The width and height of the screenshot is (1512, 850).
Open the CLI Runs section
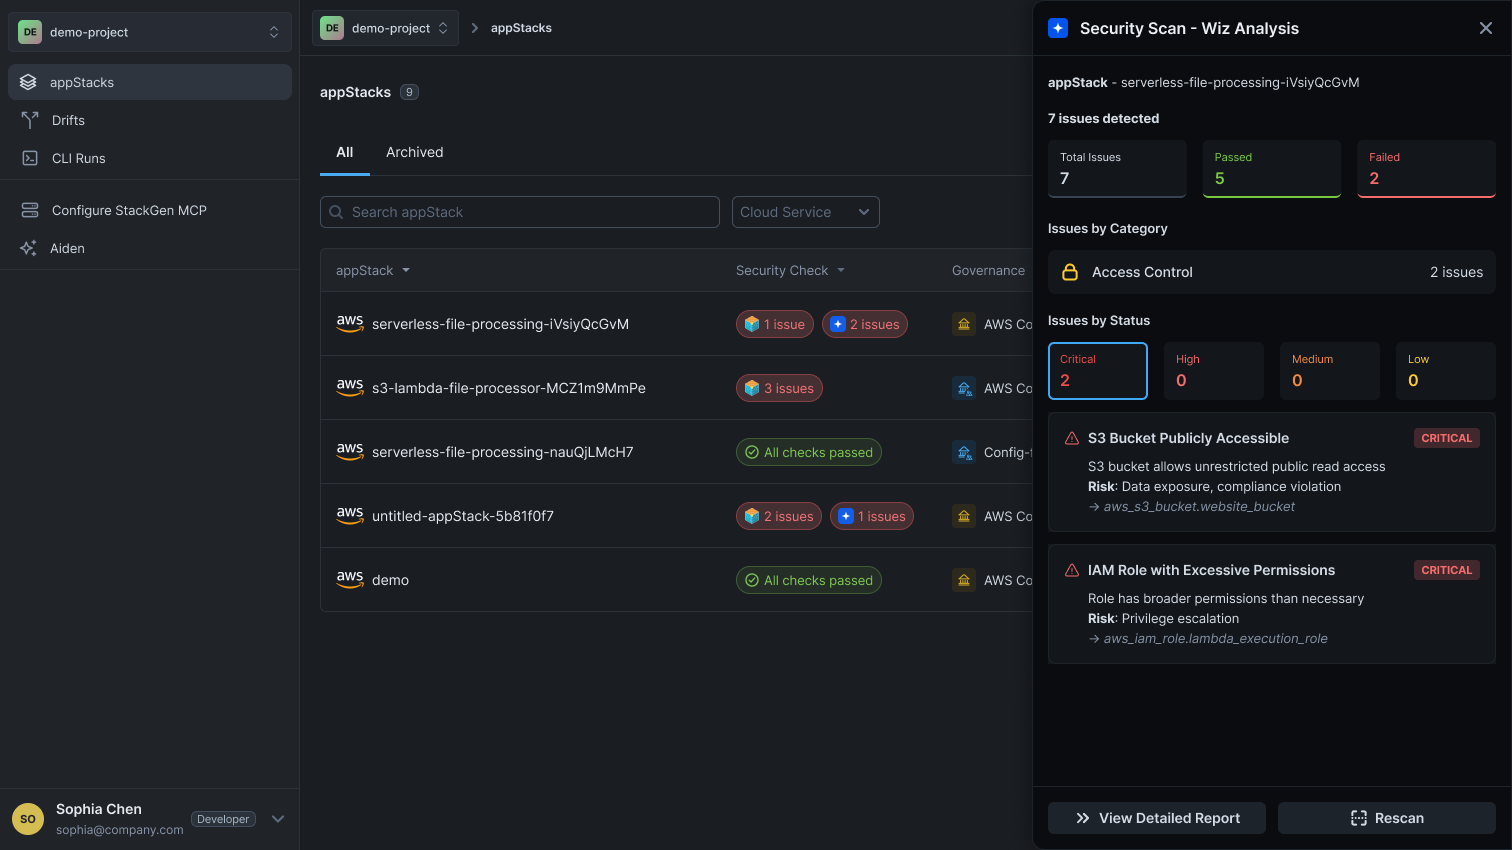tap(78, 158)
